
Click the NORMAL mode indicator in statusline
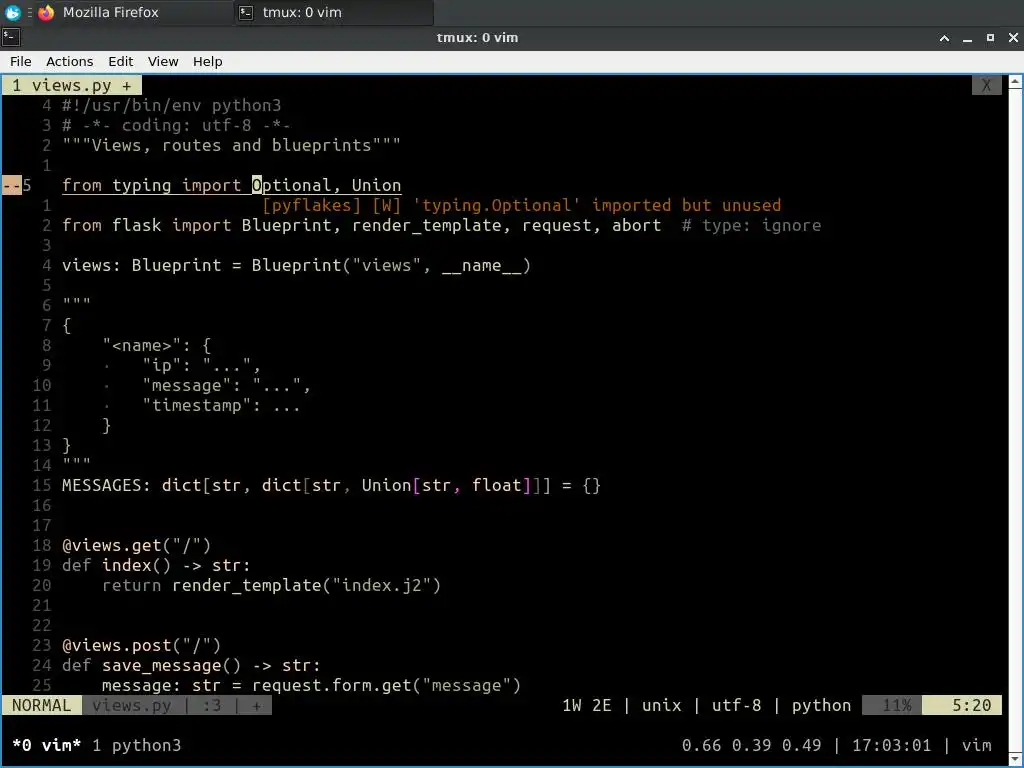click(42, 705)
